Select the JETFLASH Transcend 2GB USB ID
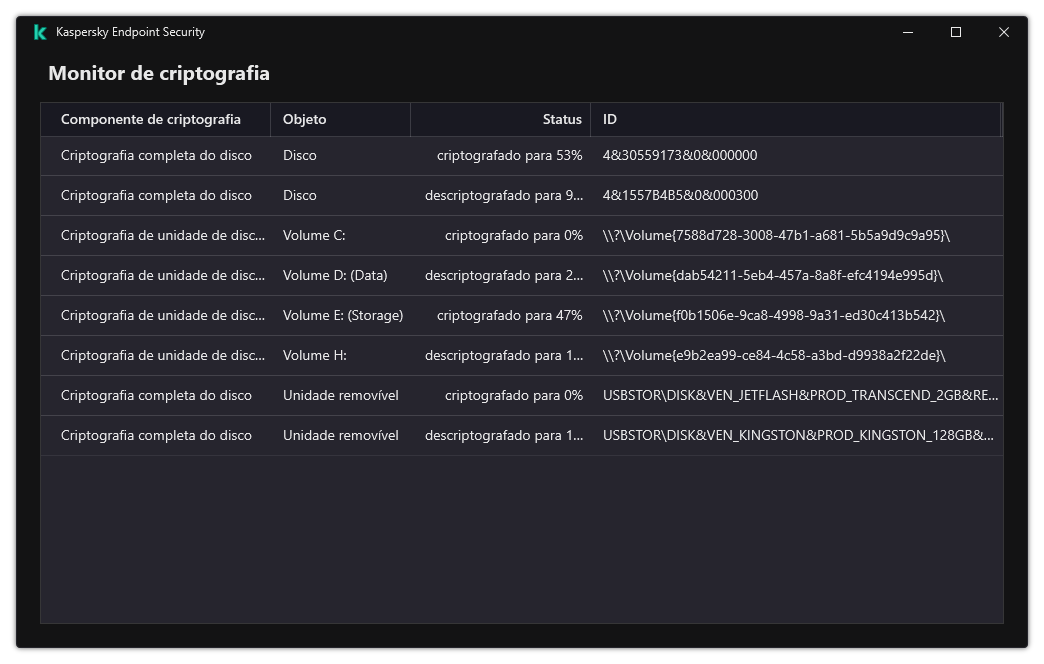Screen dimensions: 1044x664 (x=800, y=395)
